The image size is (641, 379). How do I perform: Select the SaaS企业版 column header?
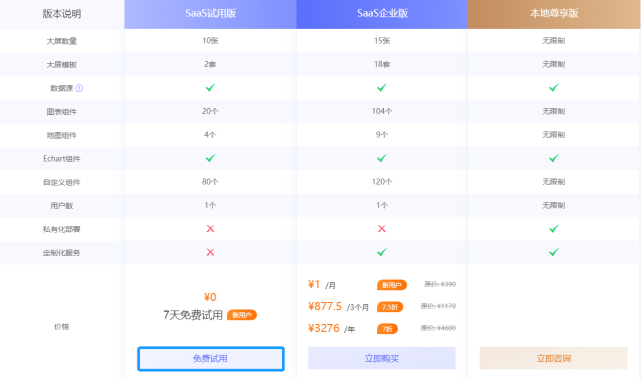pos(382,14)
